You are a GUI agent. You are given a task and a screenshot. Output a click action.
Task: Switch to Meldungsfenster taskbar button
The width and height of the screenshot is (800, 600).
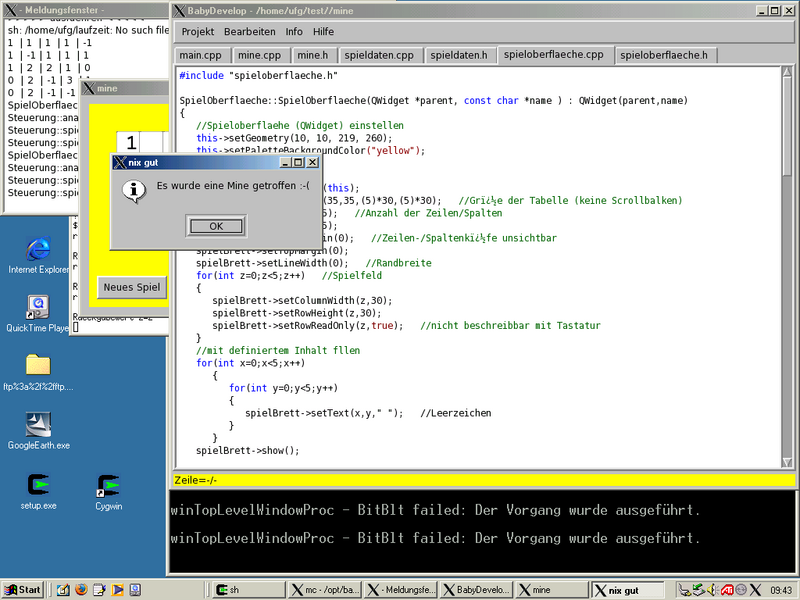401,590
